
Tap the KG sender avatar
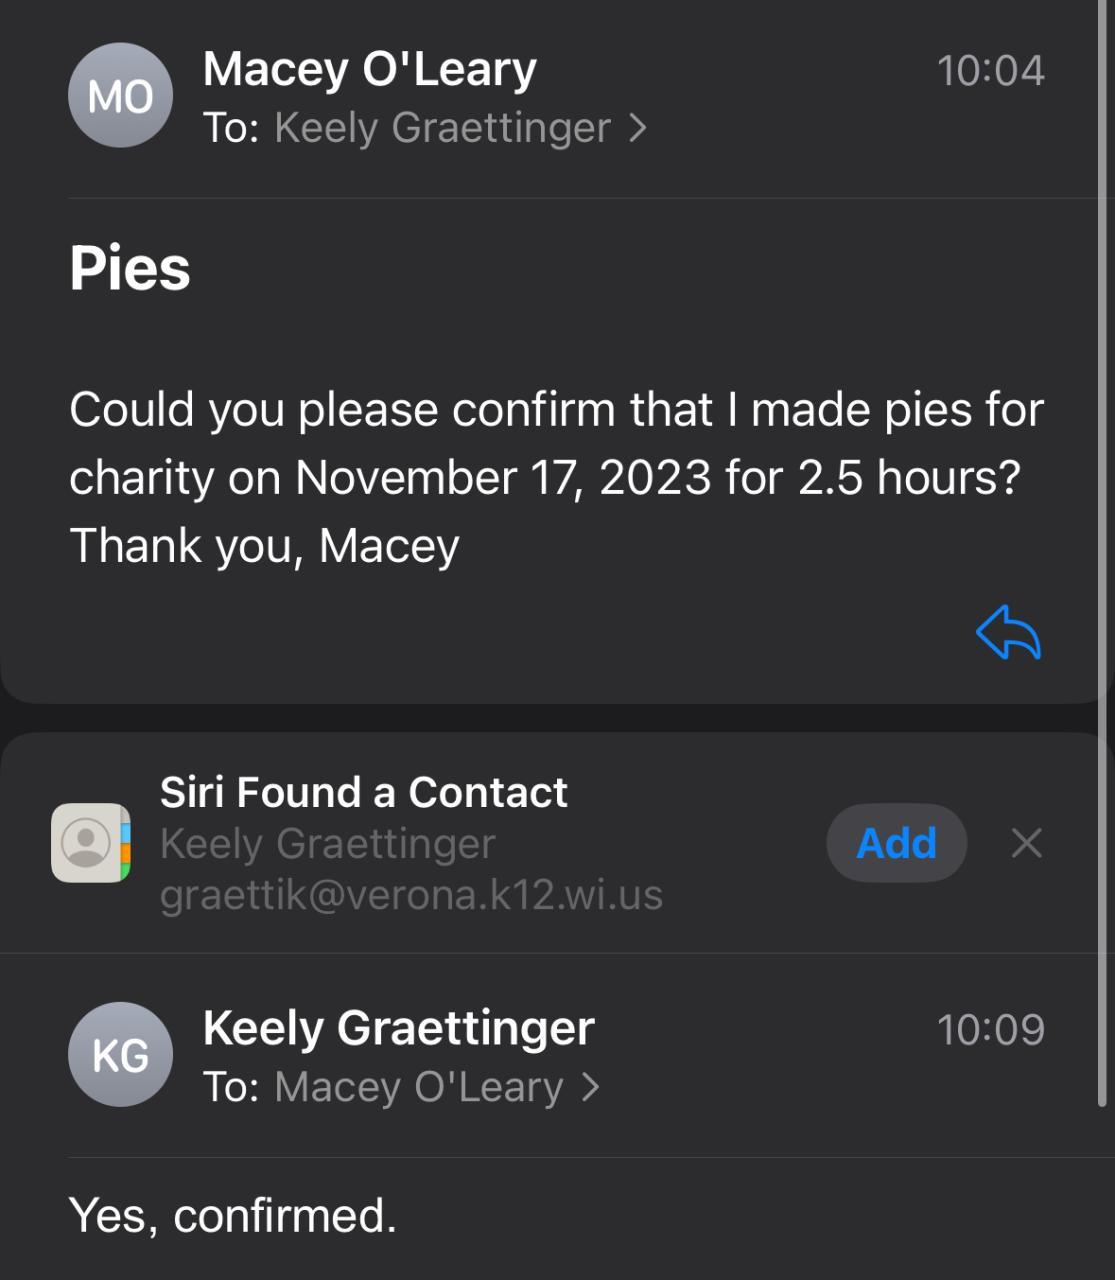(120, 1055)
